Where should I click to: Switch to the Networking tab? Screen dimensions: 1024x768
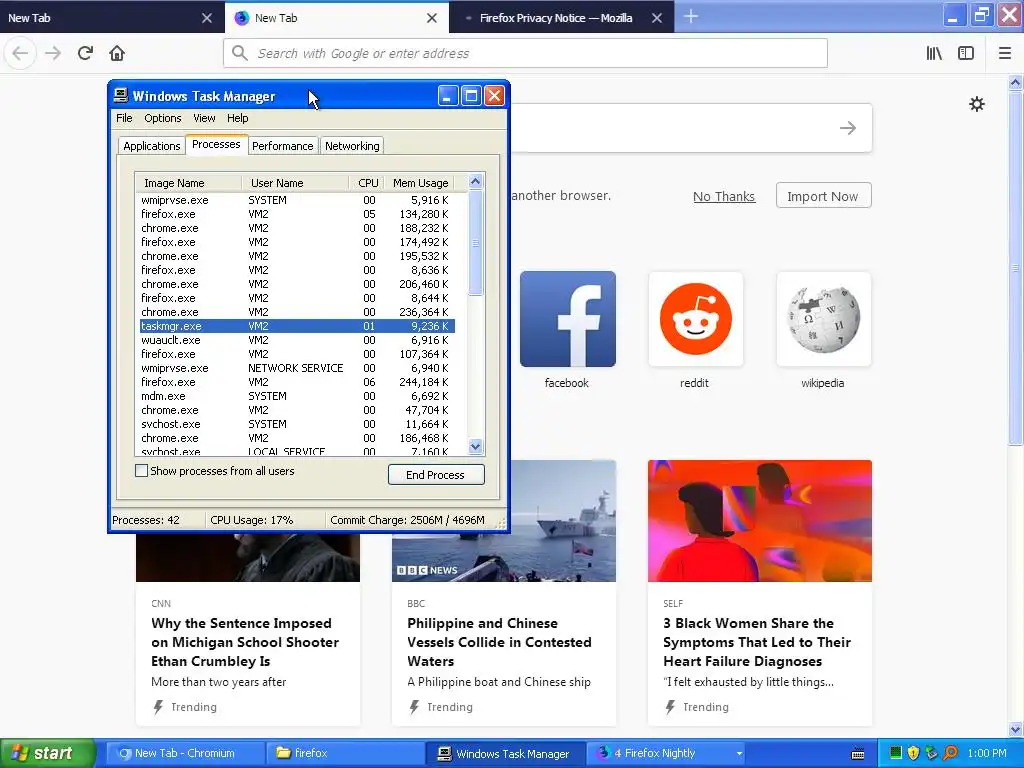[352, 146]
